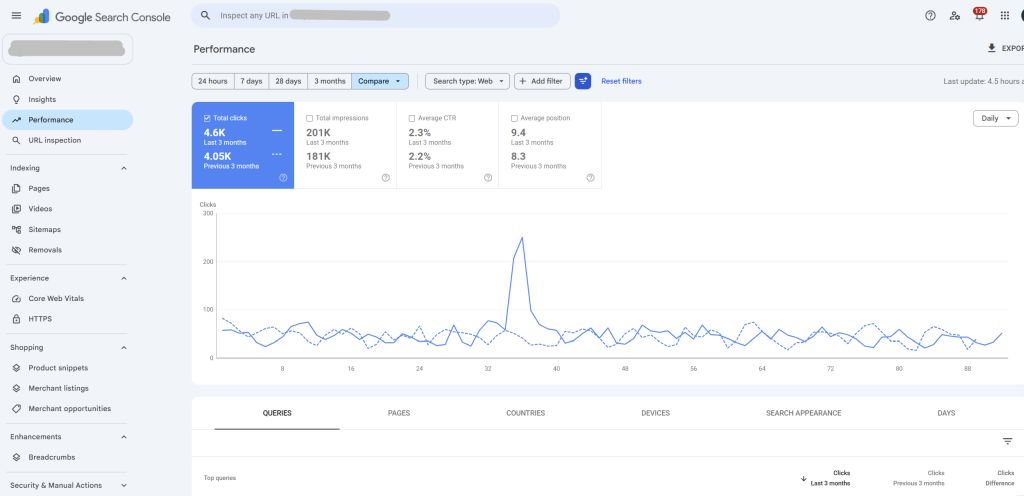This screenshot has height=496, width=1024.
Task: Click the Overview home icon
Action: point(16,78)
